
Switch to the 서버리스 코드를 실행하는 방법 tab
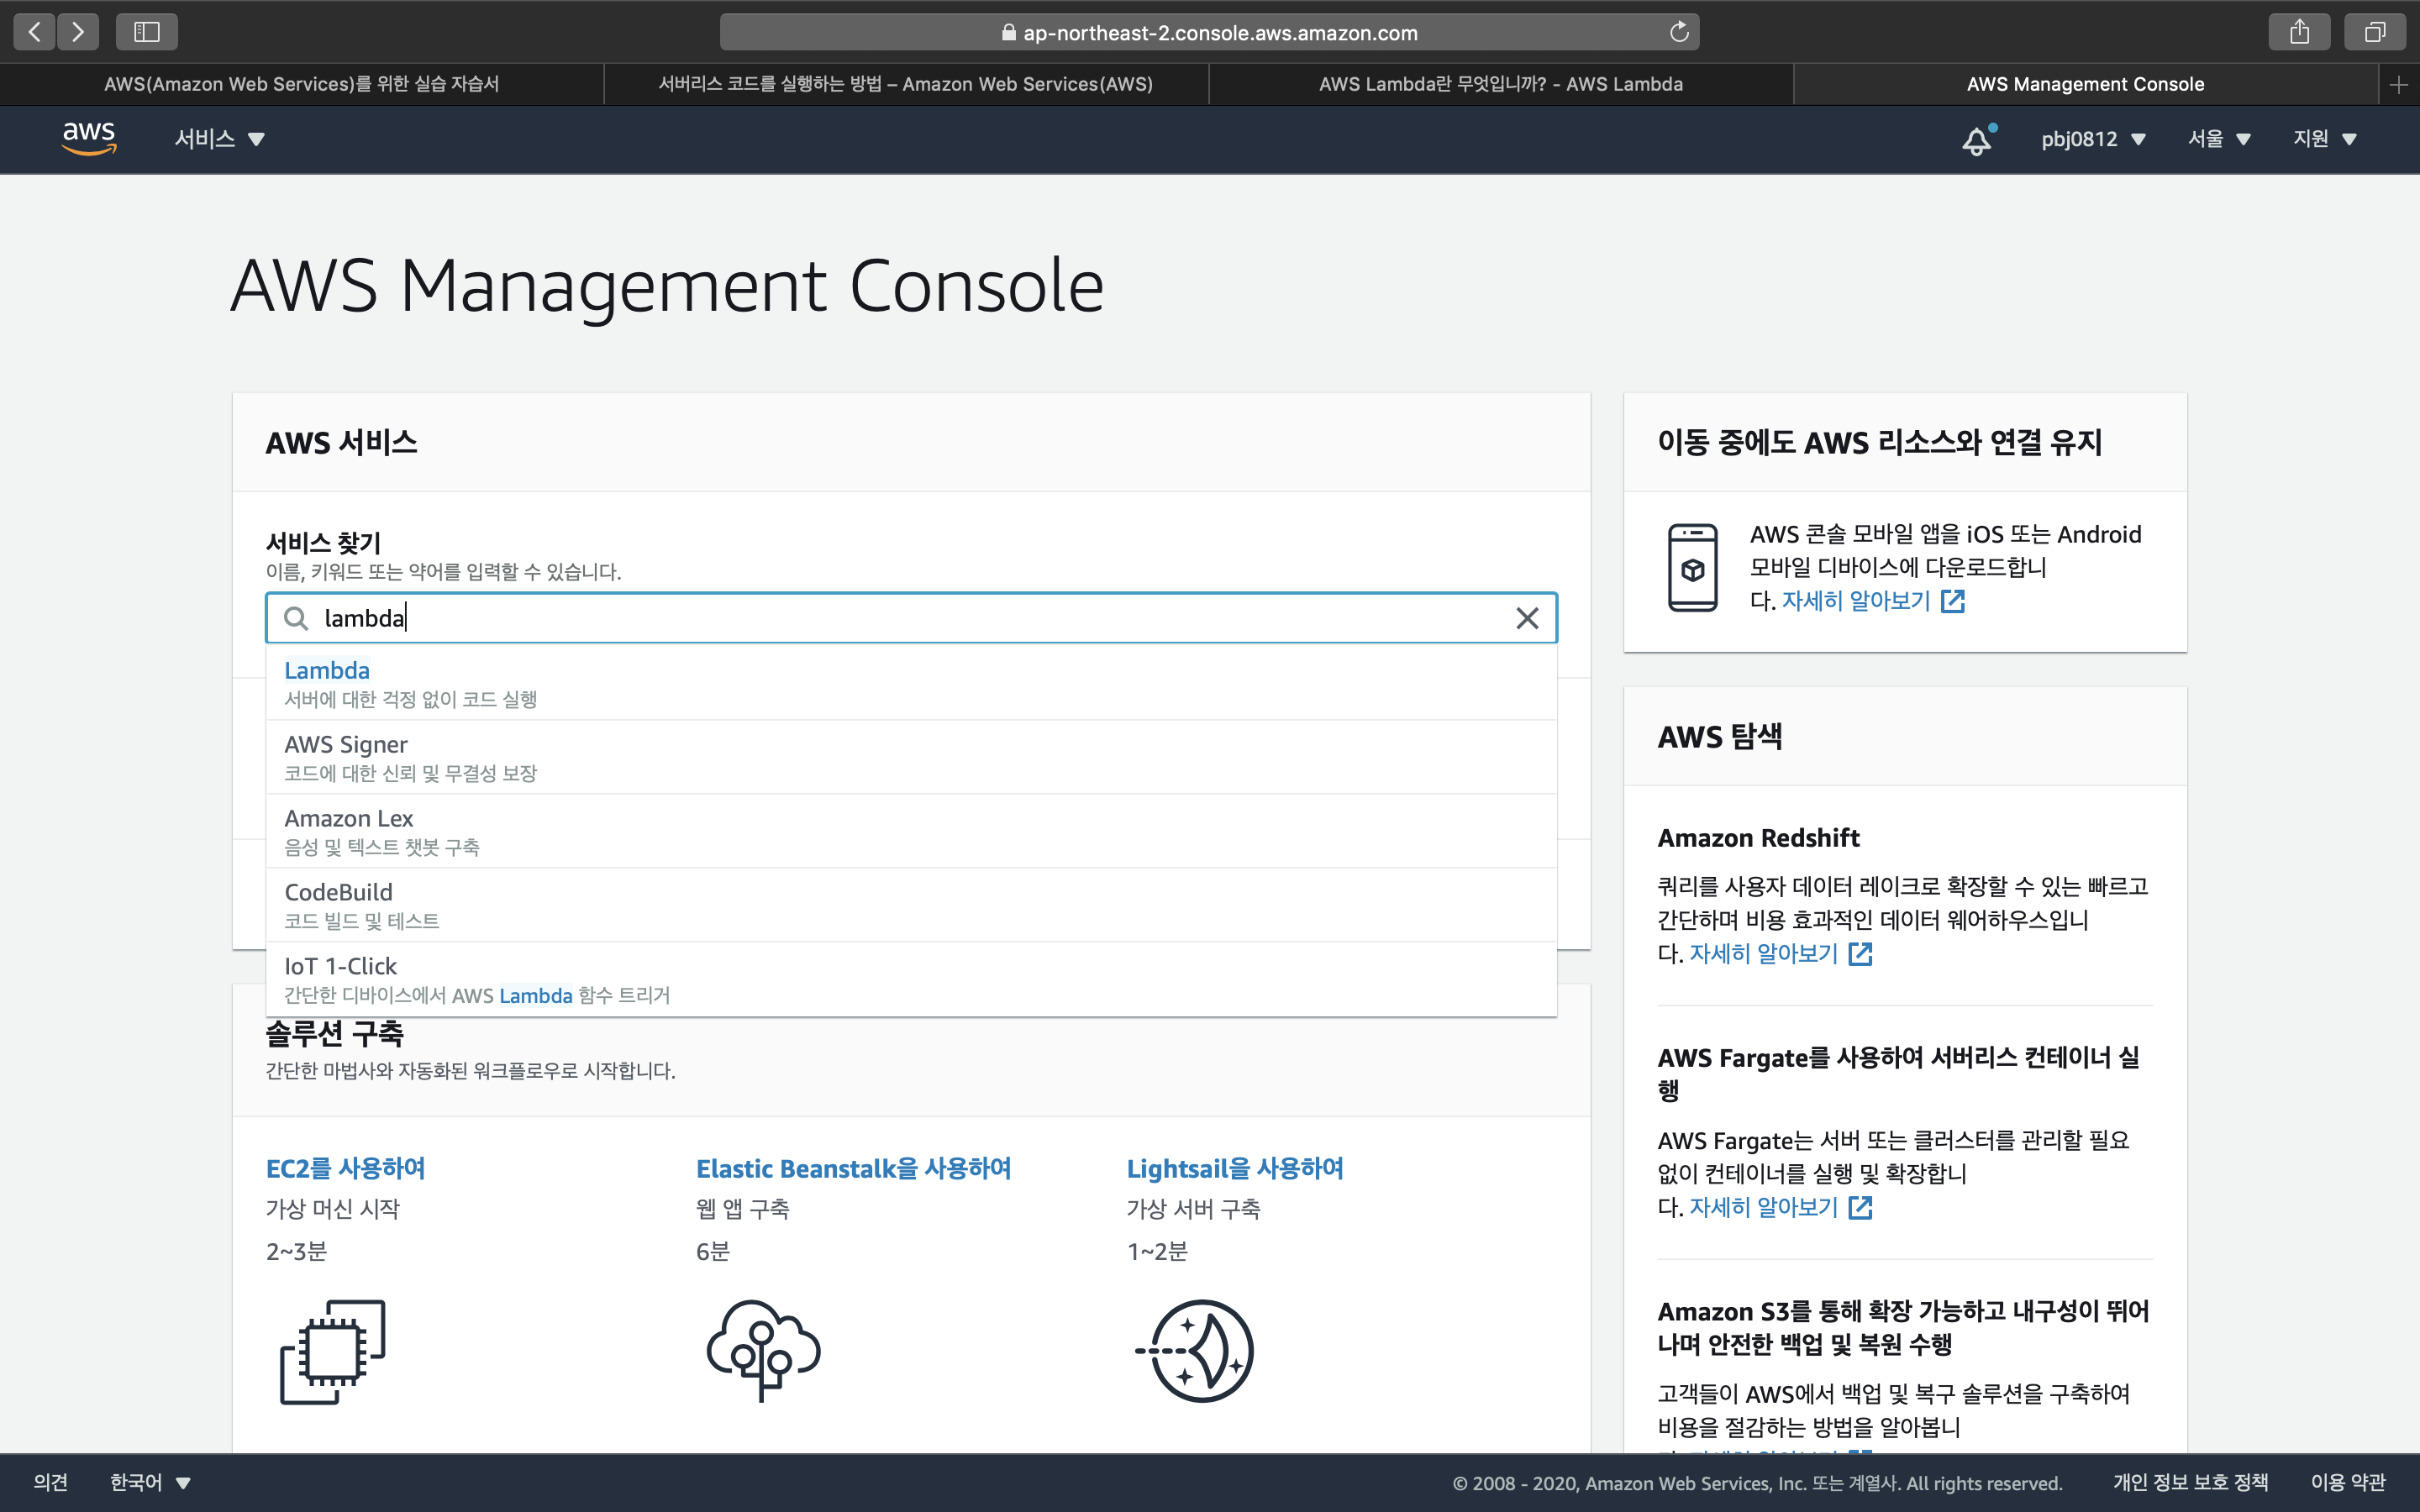905,84
